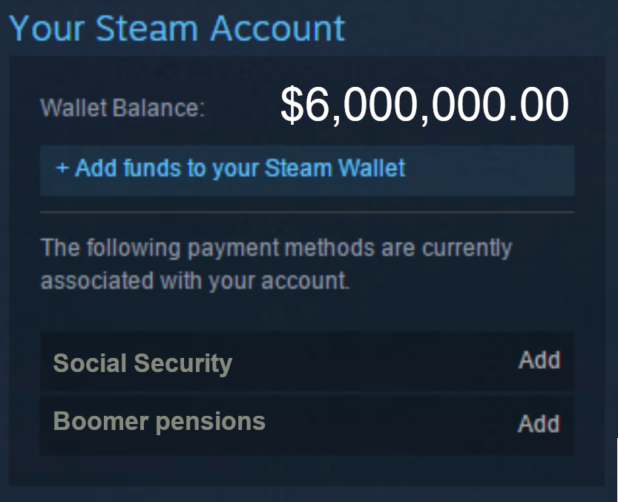Click the blank middle of the Boomer pensions row
The height and width of the screenshot is (502, 618).
pos(390,422)
